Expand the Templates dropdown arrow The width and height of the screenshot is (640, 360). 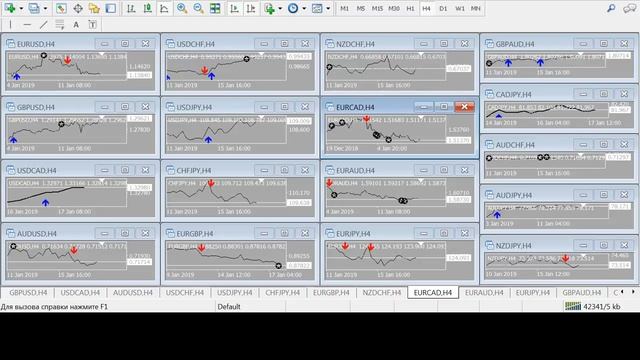328,8
